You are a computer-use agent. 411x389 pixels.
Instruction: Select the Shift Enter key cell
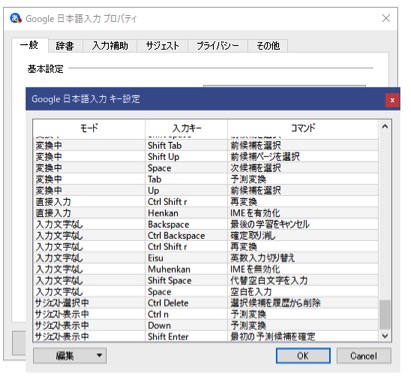pos(186,336)
